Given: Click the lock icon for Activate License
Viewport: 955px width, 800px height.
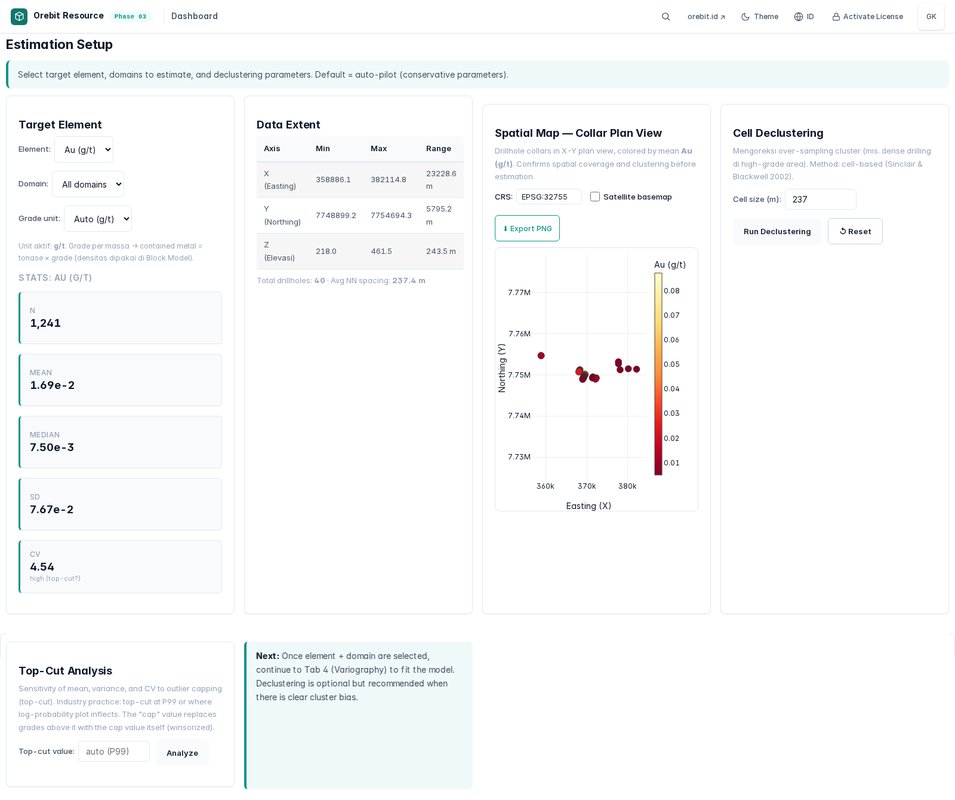Looking at the screenshot, I should pos(836,17).
